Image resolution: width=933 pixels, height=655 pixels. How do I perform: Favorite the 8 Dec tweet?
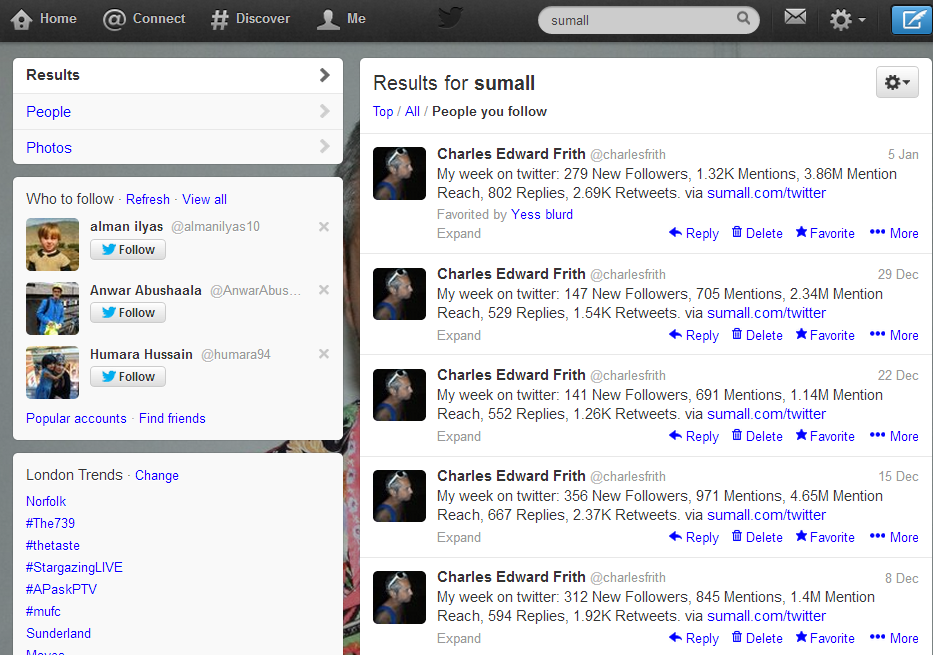(825, 639)
